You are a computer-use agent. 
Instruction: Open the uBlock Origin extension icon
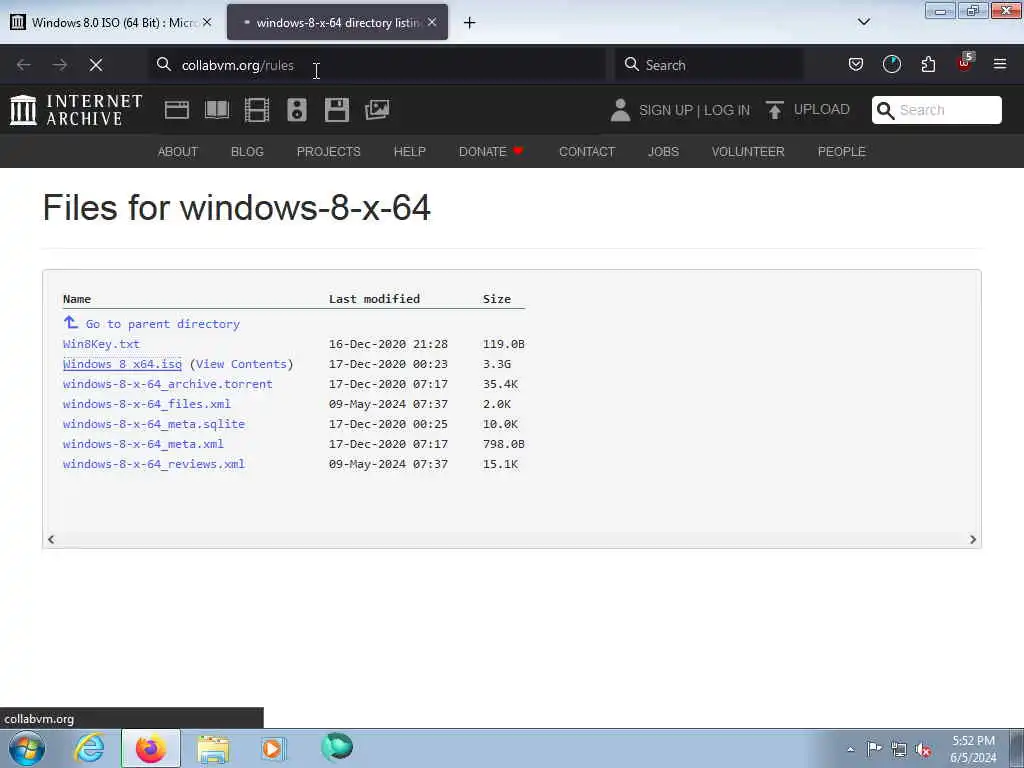(x=965, y=63)
